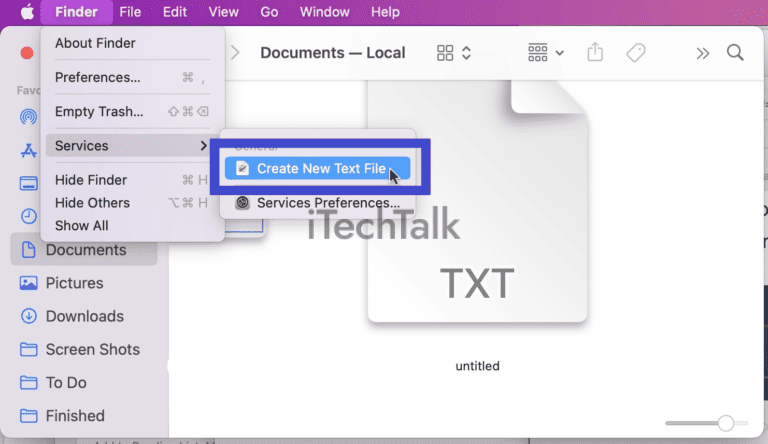The height and width of the screenshot is (444, 768).
Task: Choose Hide Others
Action: [x=132, y=203]
